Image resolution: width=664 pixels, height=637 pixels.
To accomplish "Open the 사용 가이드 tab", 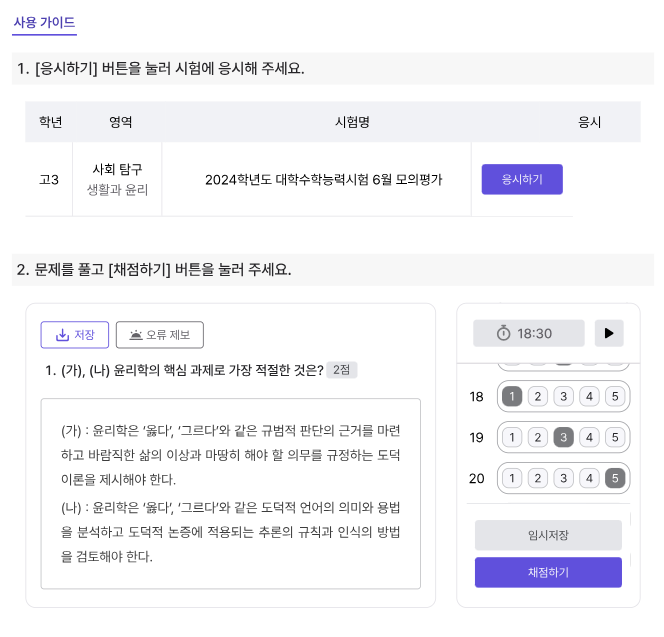I will pyautogui.click(x=44, y=22).
